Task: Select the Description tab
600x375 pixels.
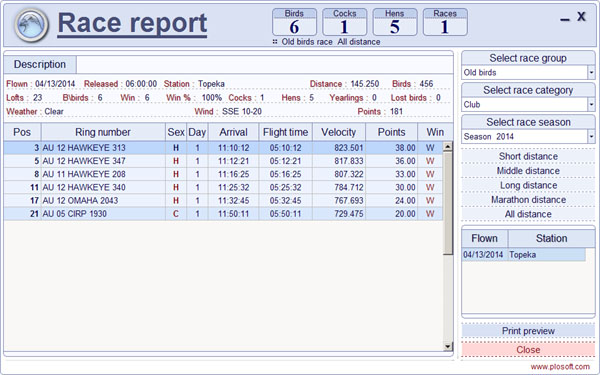Action: click(40, 64)
